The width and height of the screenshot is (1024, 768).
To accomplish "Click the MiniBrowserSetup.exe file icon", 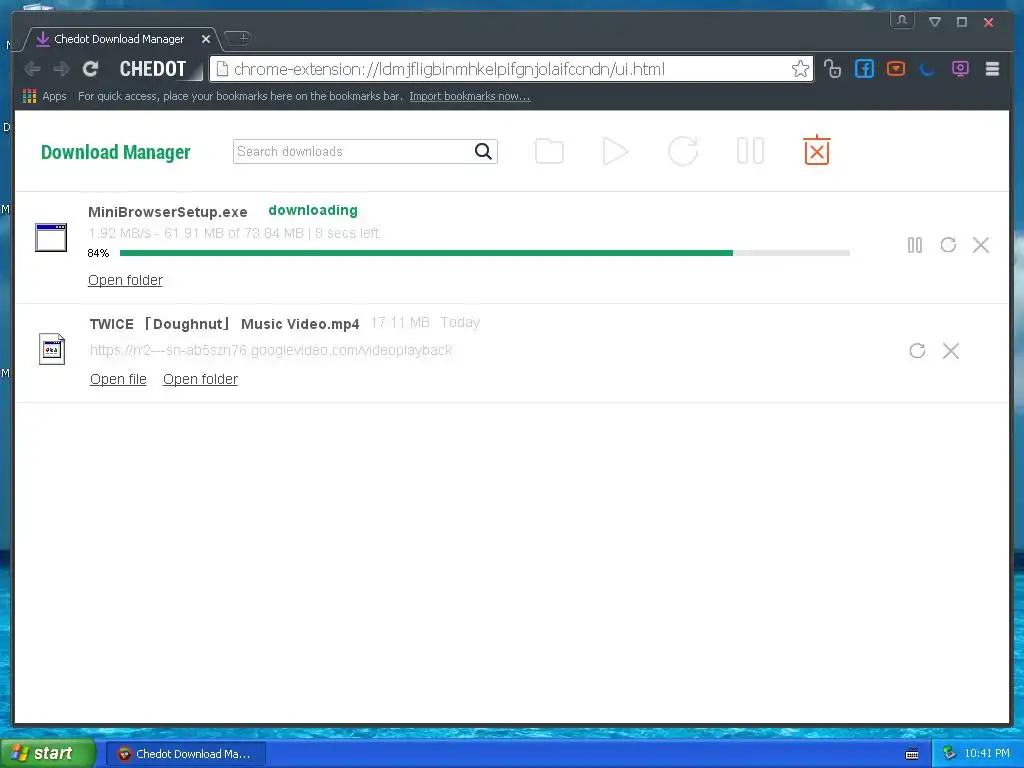I will pos(51,238).
